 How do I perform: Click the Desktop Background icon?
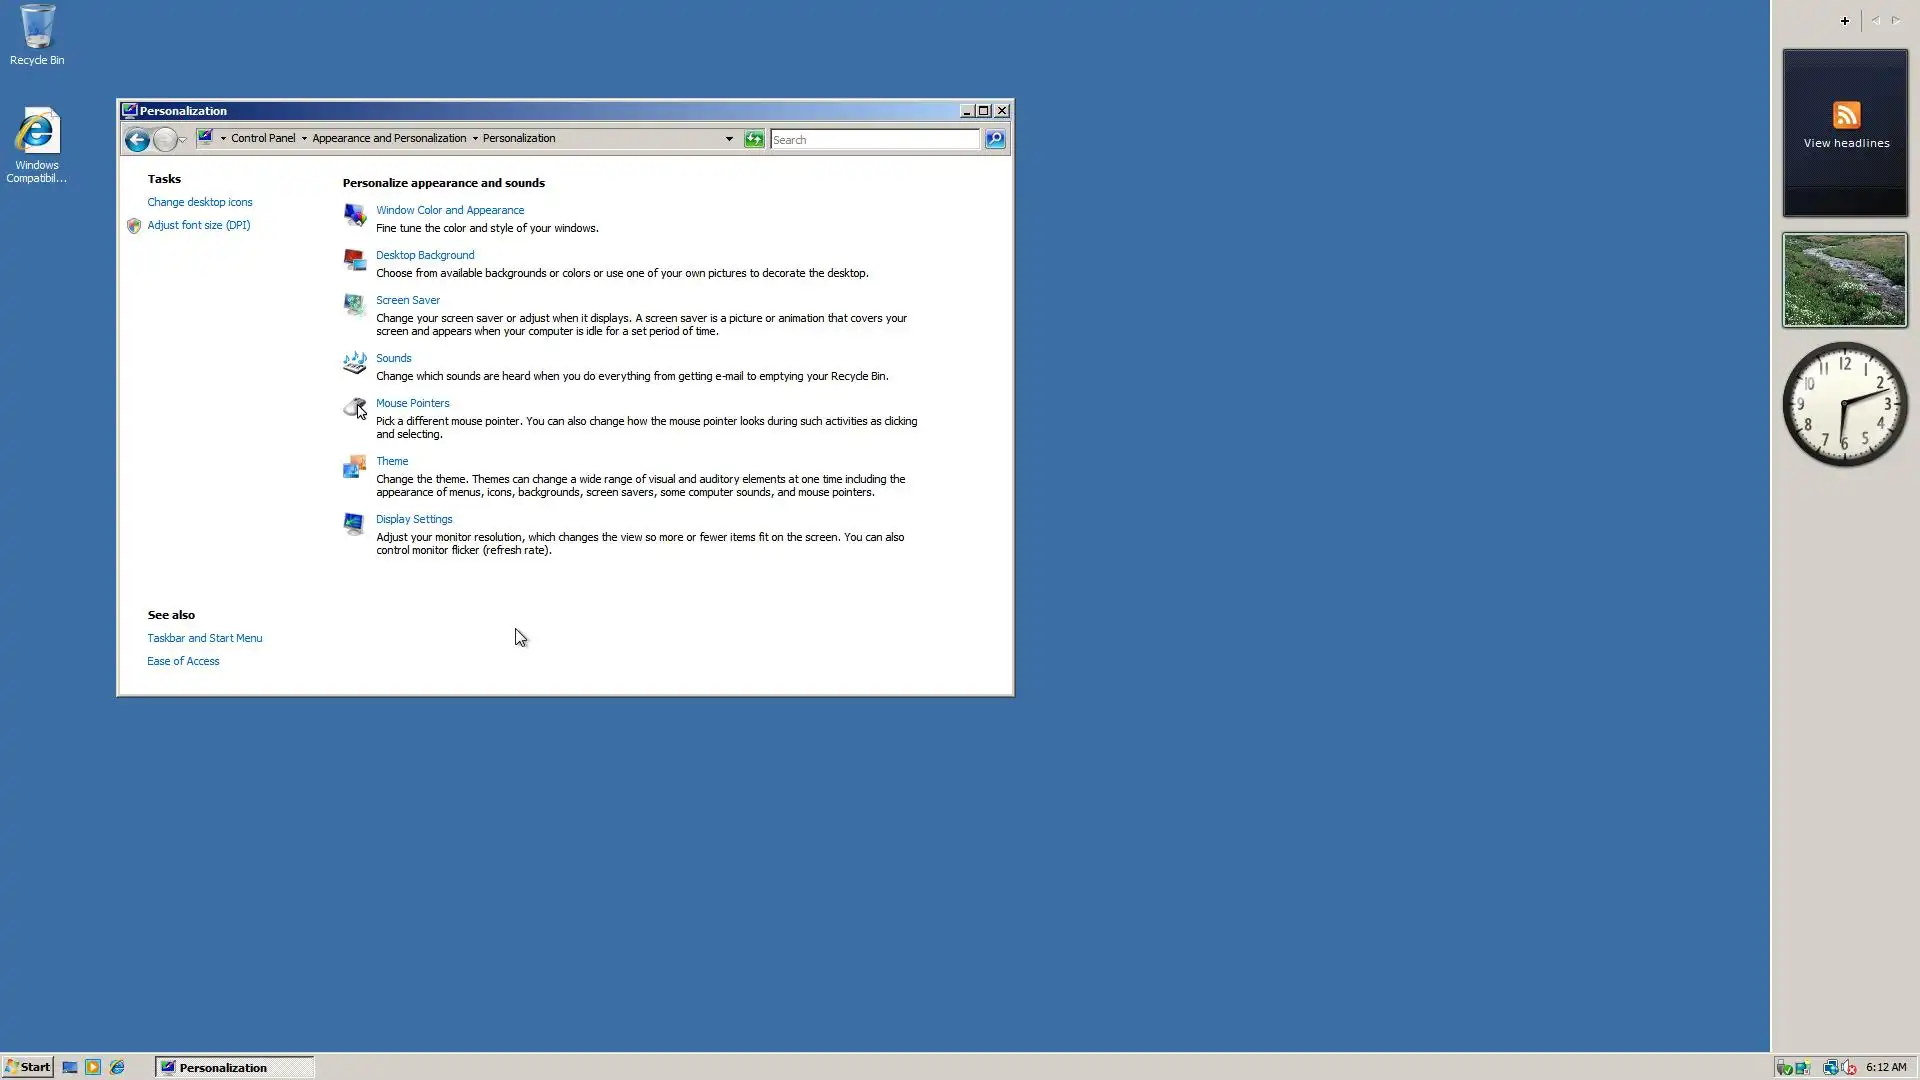tap(354, 260)
